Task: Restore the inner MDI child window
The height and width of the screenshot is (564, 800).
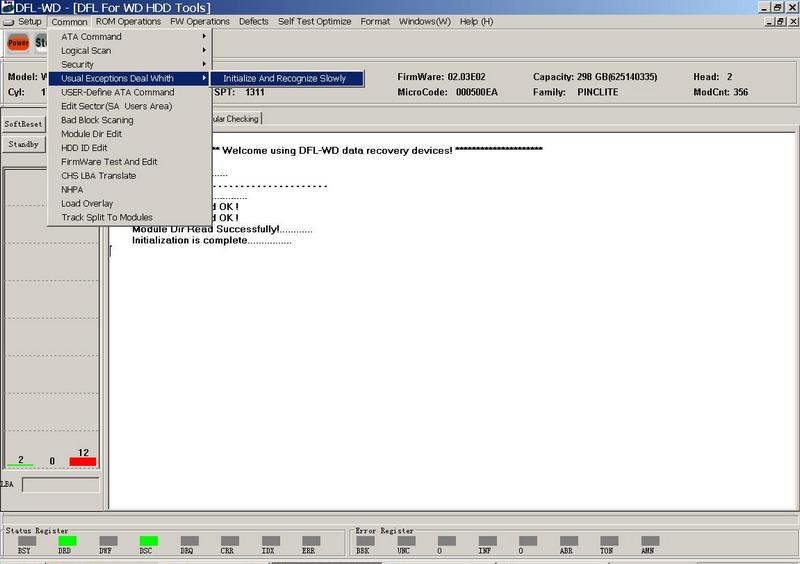Action: pyautogui.click(x=781, y=21)
